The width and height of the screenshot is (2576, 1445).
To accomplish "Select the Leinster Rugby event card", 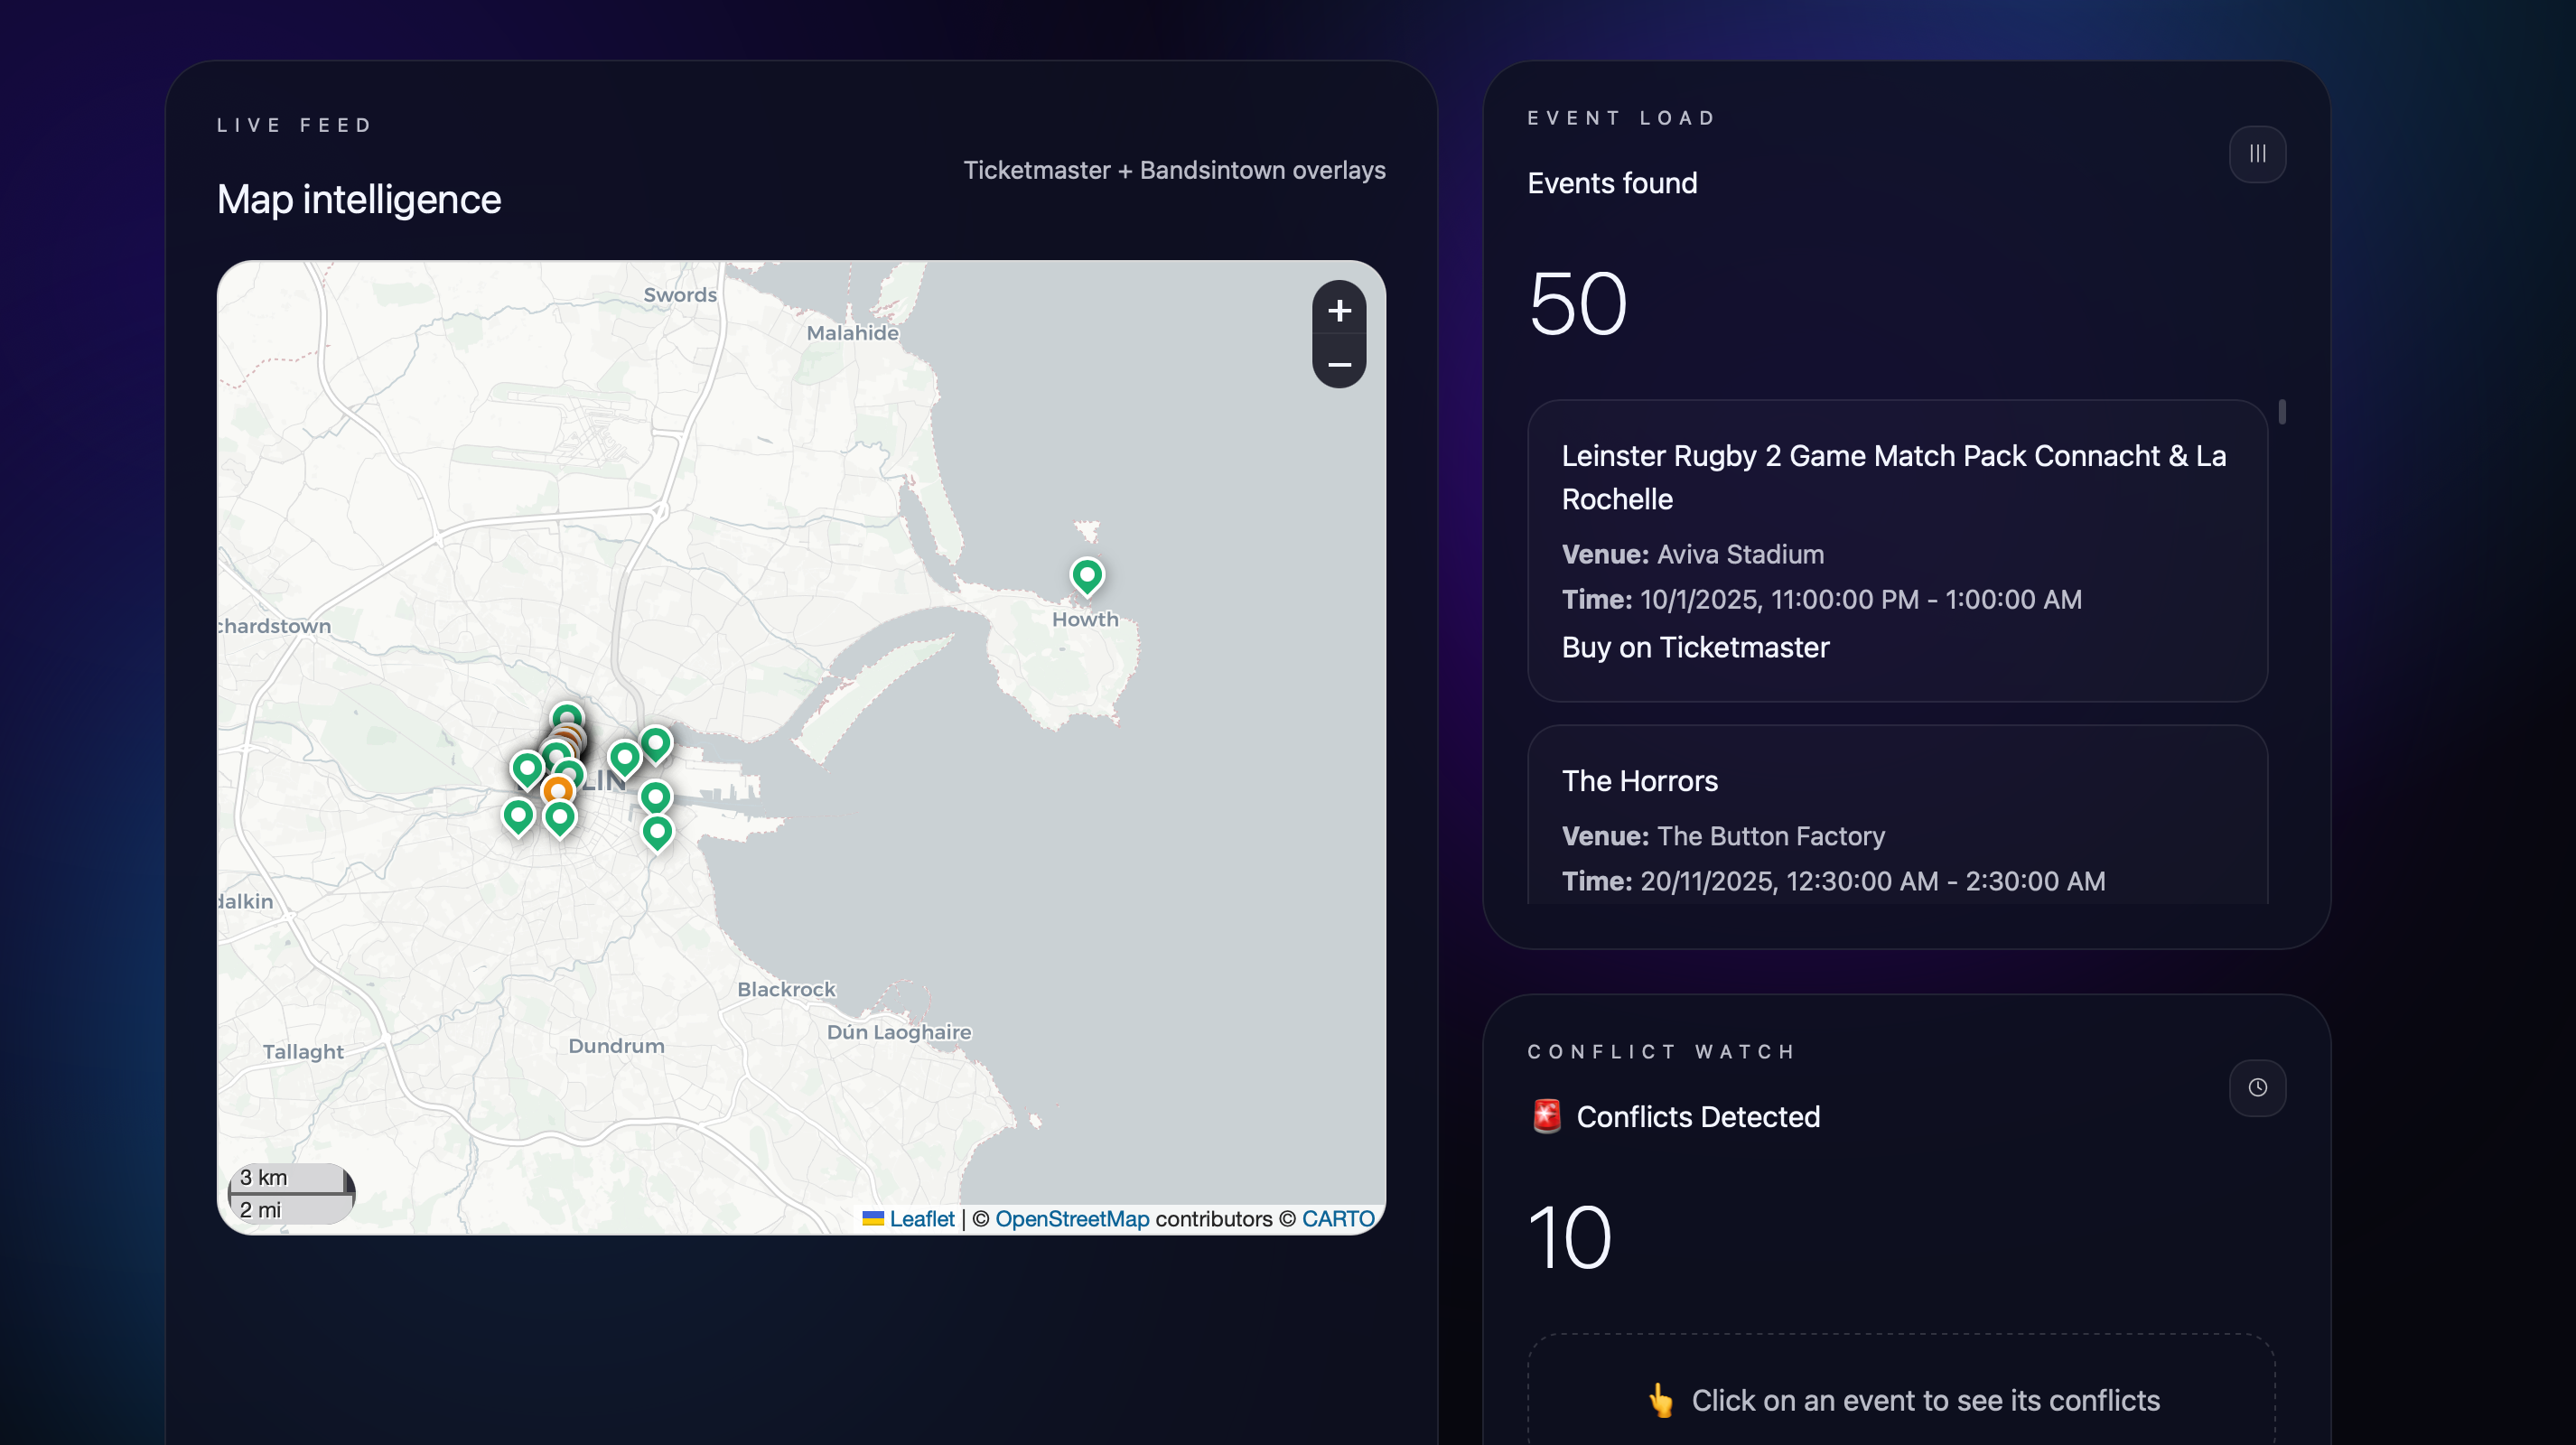I will pyautogui.click(x=1897, y=550).
